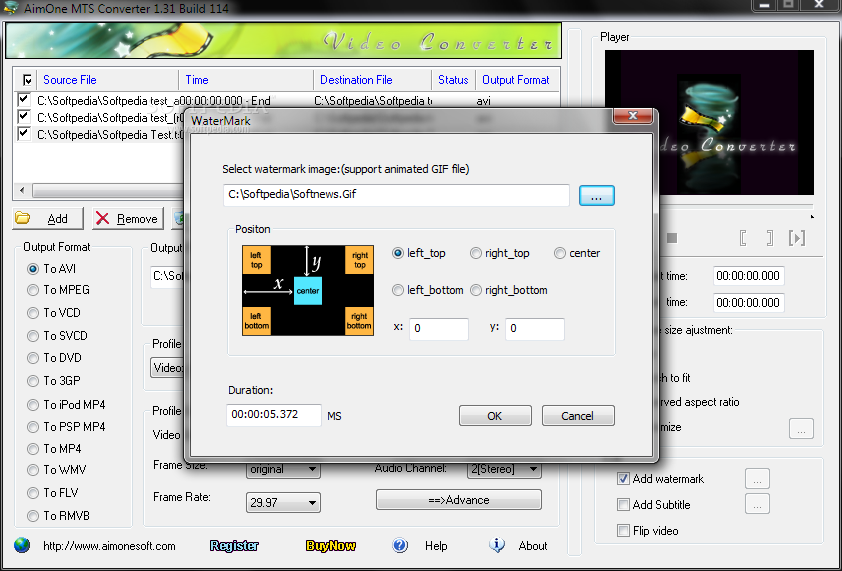The image size is (842, 571).
Task: Click the y offset input field
Action: 535,329
